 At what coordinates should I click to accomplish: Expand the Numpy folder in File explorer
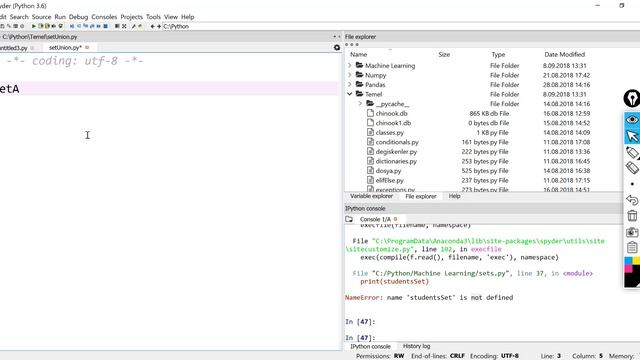point(350,75)
